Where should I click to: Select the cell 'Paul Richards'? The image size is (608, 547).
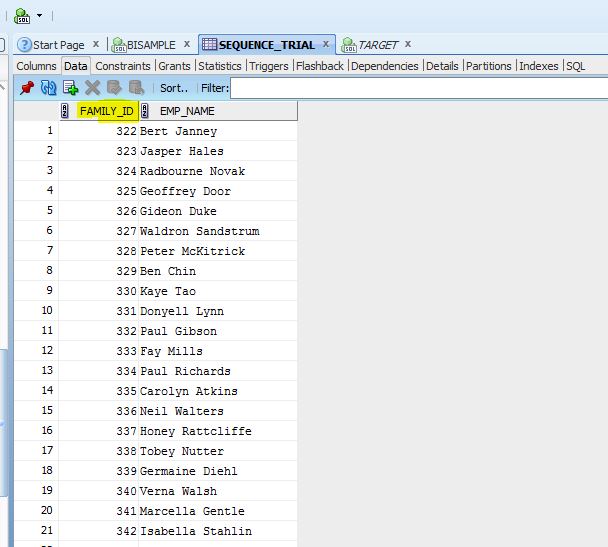218,371
